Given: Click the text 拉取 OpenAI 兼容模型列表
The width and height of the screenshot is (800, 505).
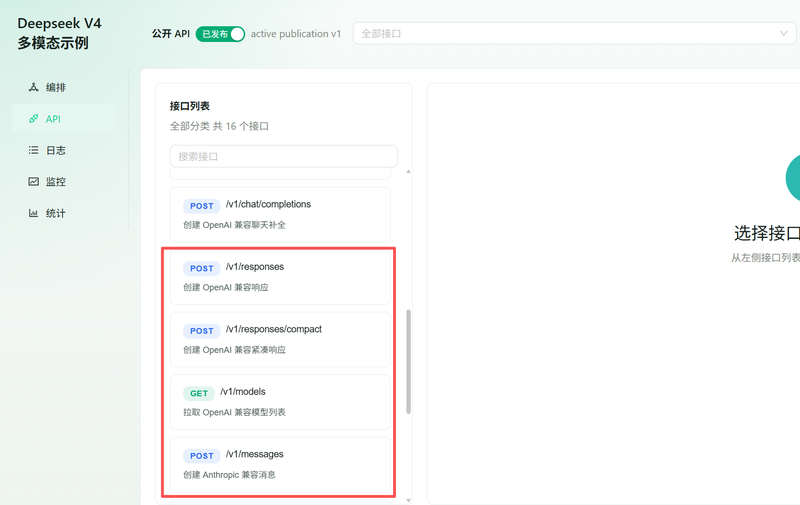Looking at the screenshot, I should [234, 412].
